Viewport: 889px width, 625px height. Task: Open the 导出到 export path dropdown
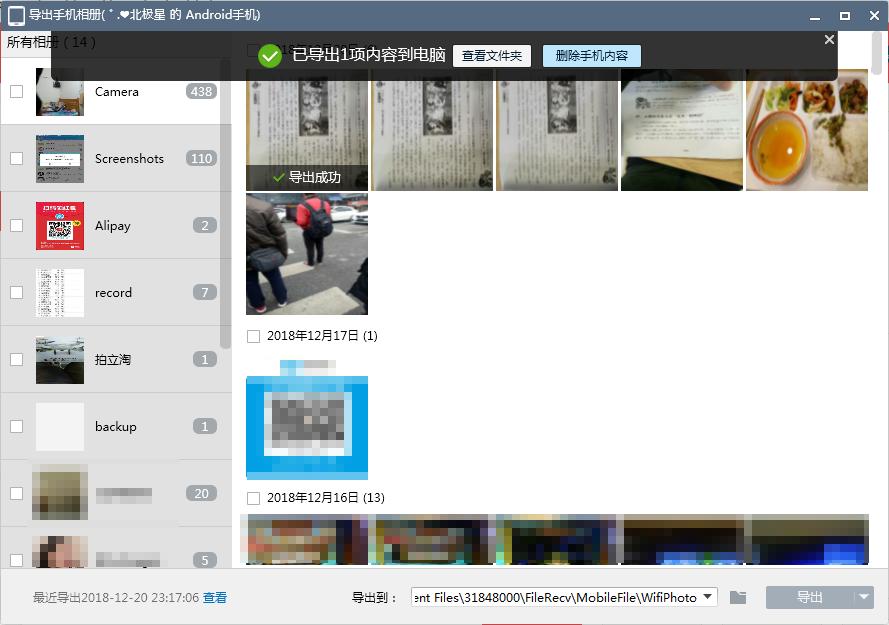(709, 596)
